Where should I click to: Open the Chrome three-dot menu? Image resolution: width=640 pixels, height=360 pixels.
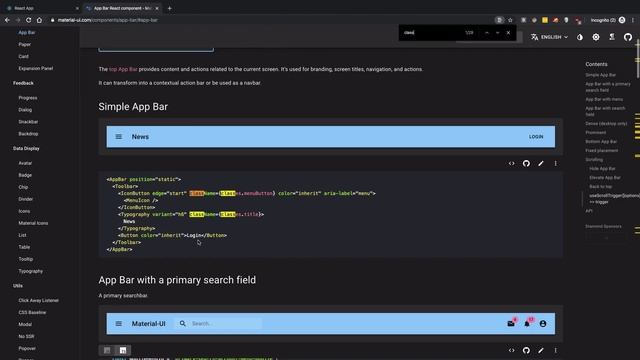(633, 20)
